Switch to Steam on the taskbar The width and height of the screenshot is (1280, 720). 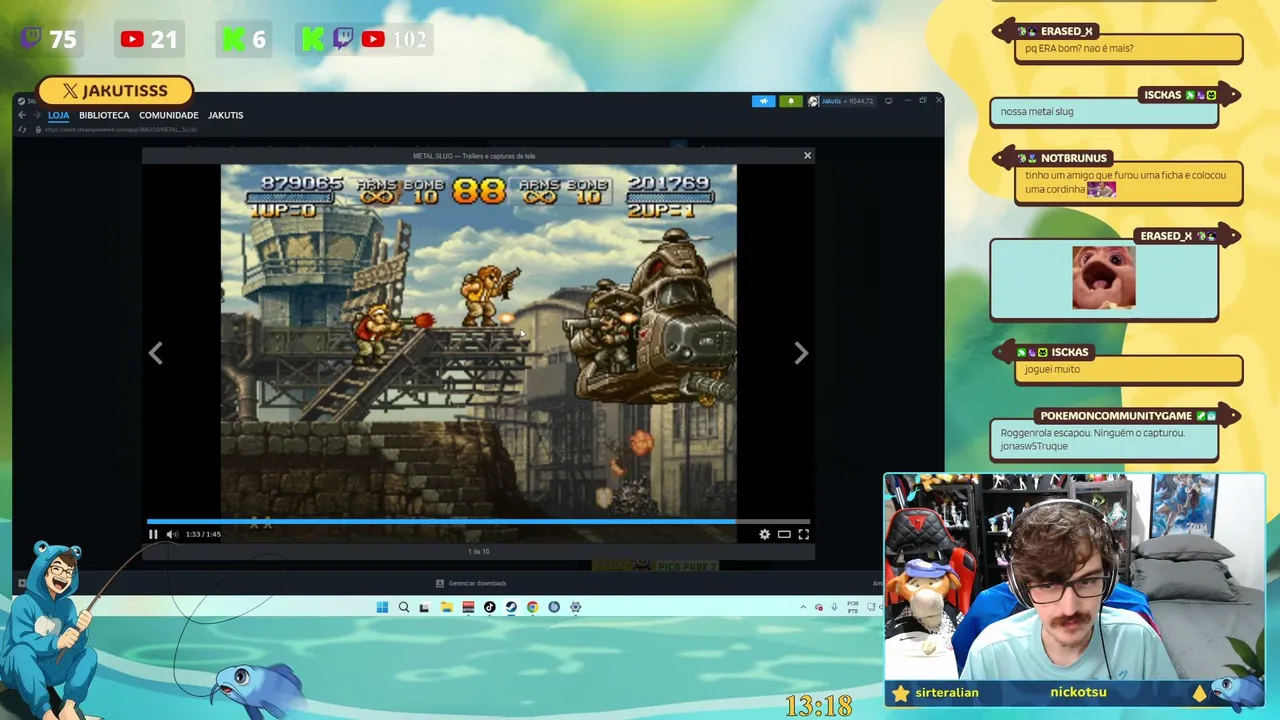(x=511, y=607)
